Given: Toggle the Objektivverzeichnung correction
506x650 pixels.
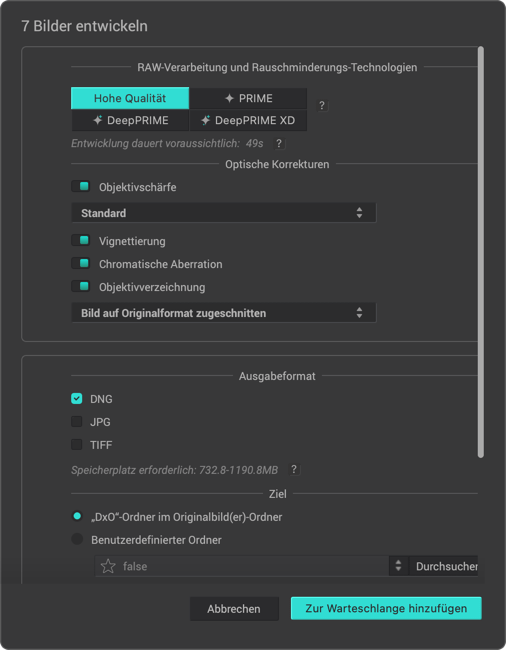Looking at the screenshot, I should (81, 286).
